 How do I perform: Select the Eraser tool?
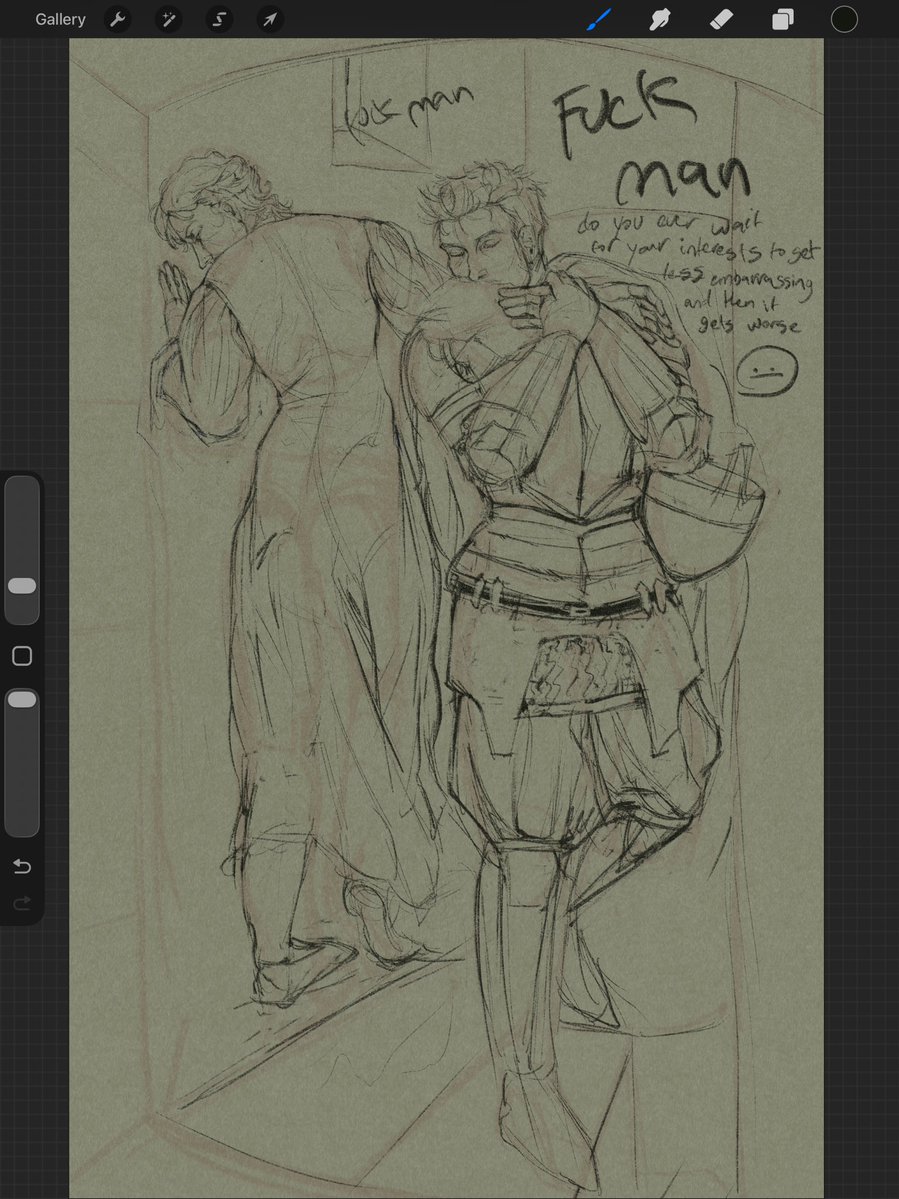(721, 20)
